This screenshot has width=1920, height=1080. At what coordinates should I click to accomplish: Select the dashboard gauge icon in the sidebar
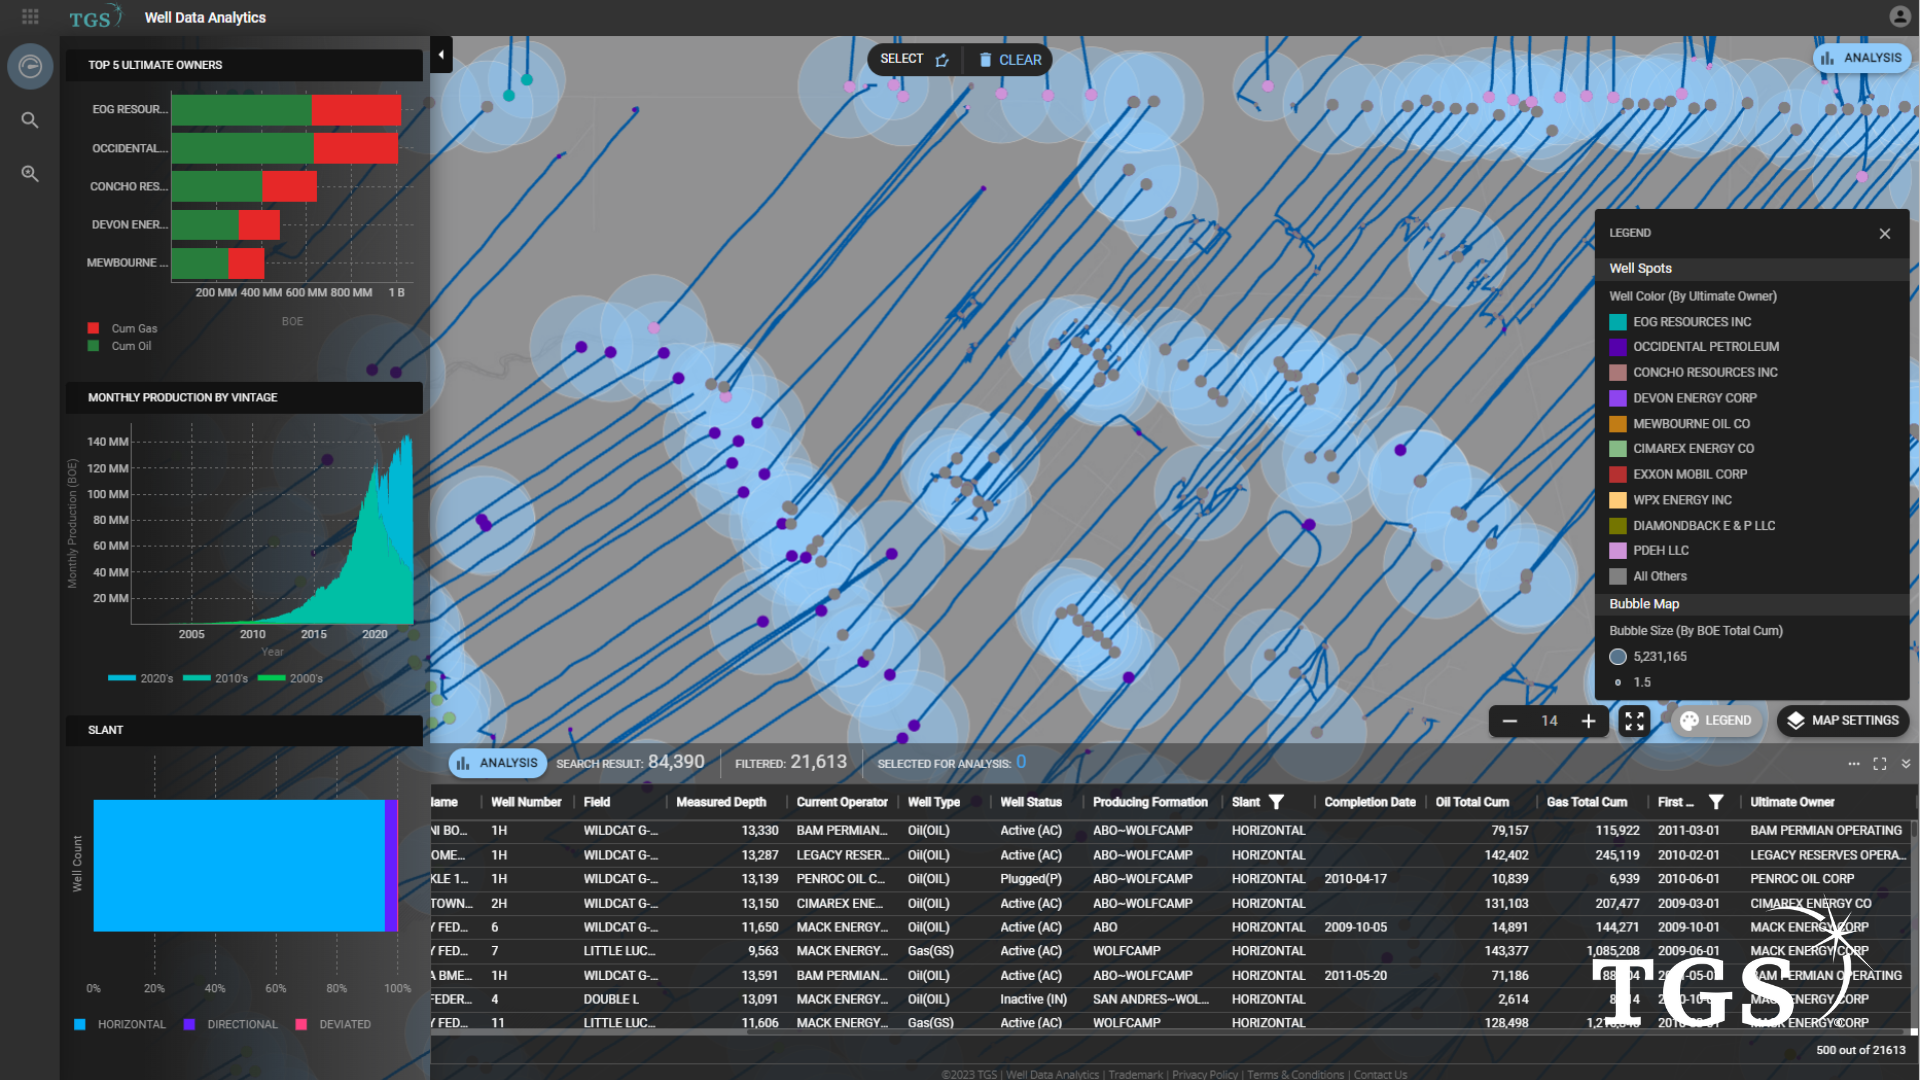click(x=29, y=66)
